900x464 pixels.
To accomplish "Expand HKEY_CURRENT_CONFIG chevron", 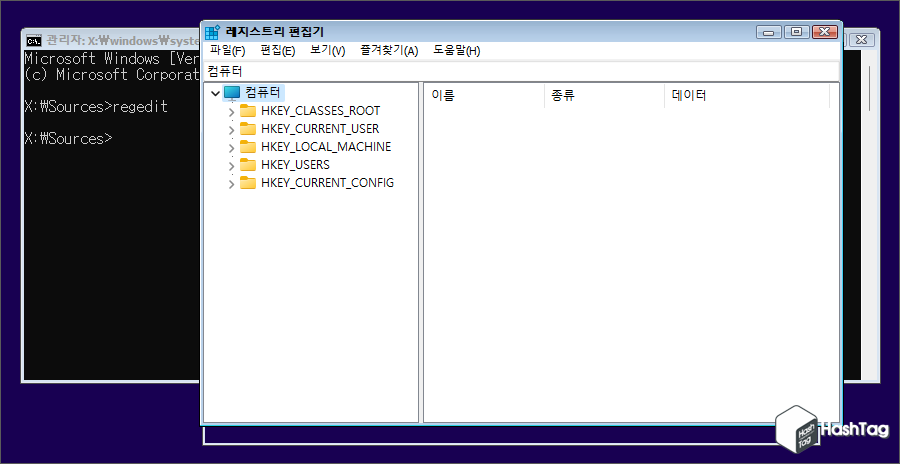I will (x=231, y=184).
